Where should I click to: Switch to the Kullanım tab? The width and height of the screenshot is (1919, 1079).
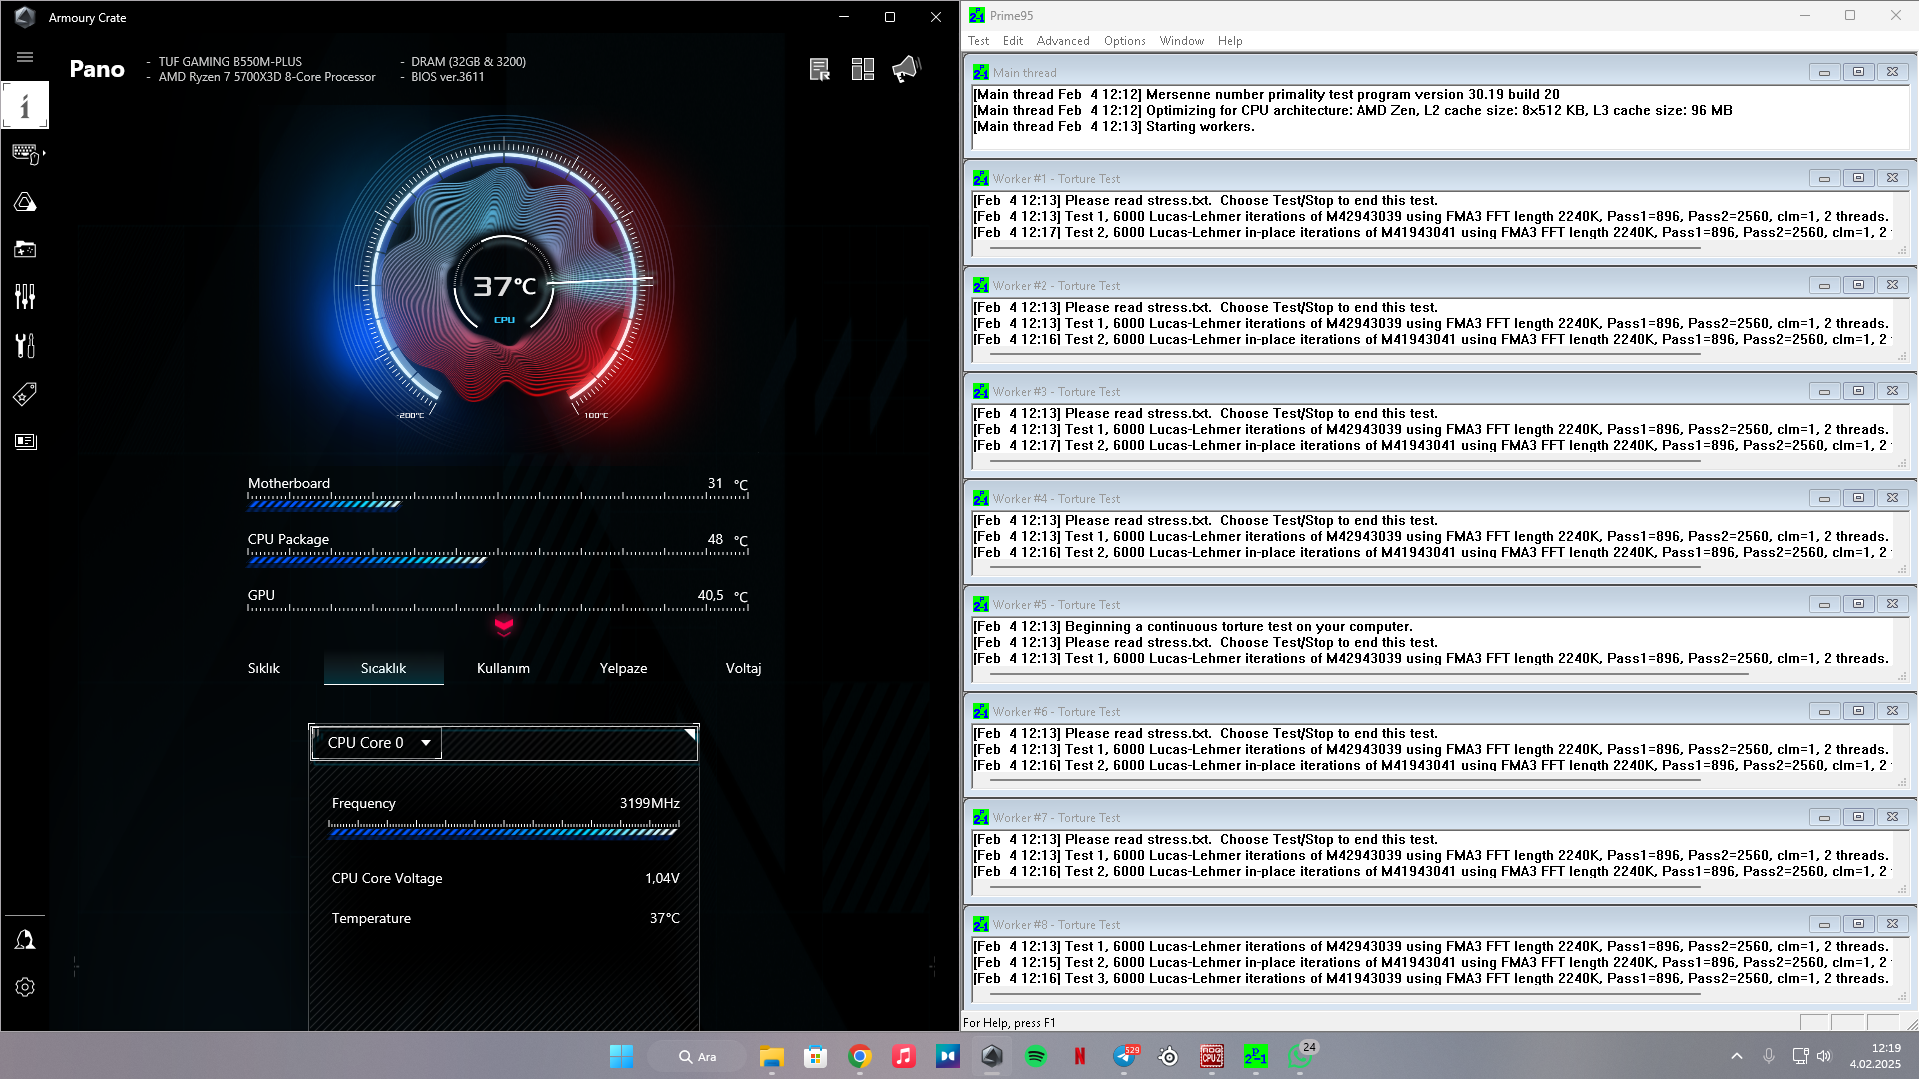click(504, 668)
